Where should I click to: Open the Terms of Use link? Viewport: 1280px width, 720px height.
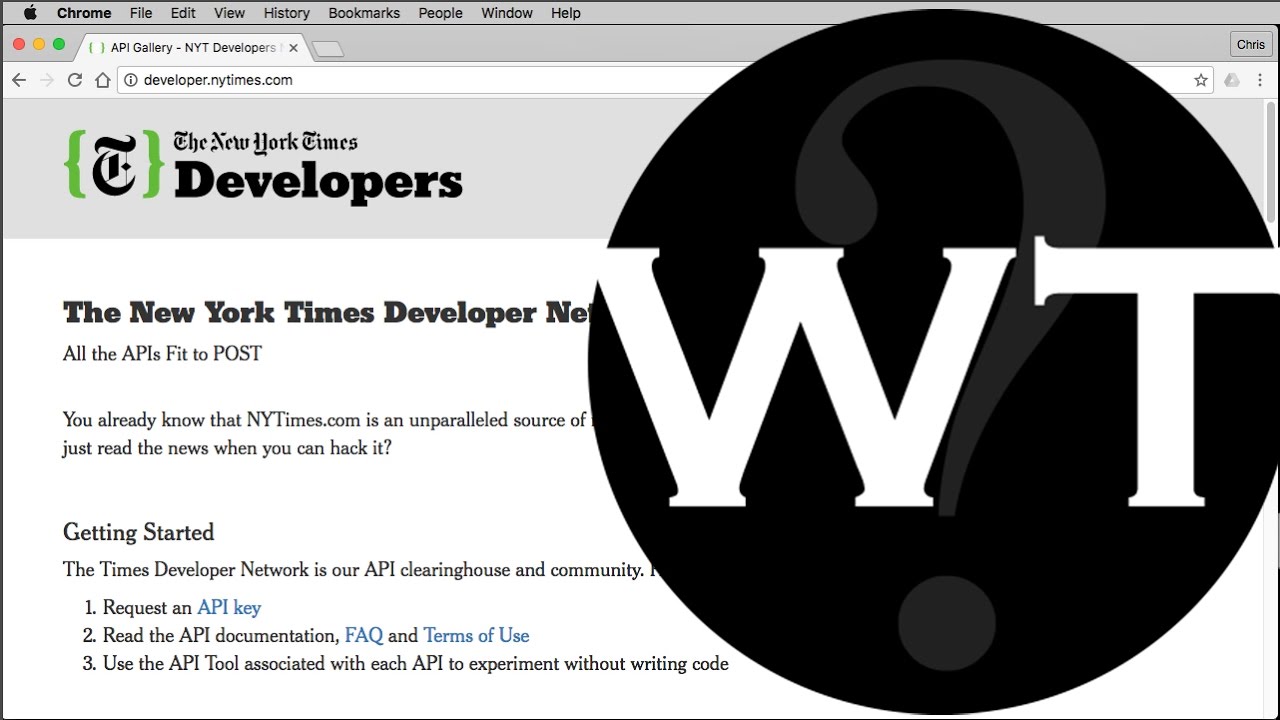[x=476, y=635]
